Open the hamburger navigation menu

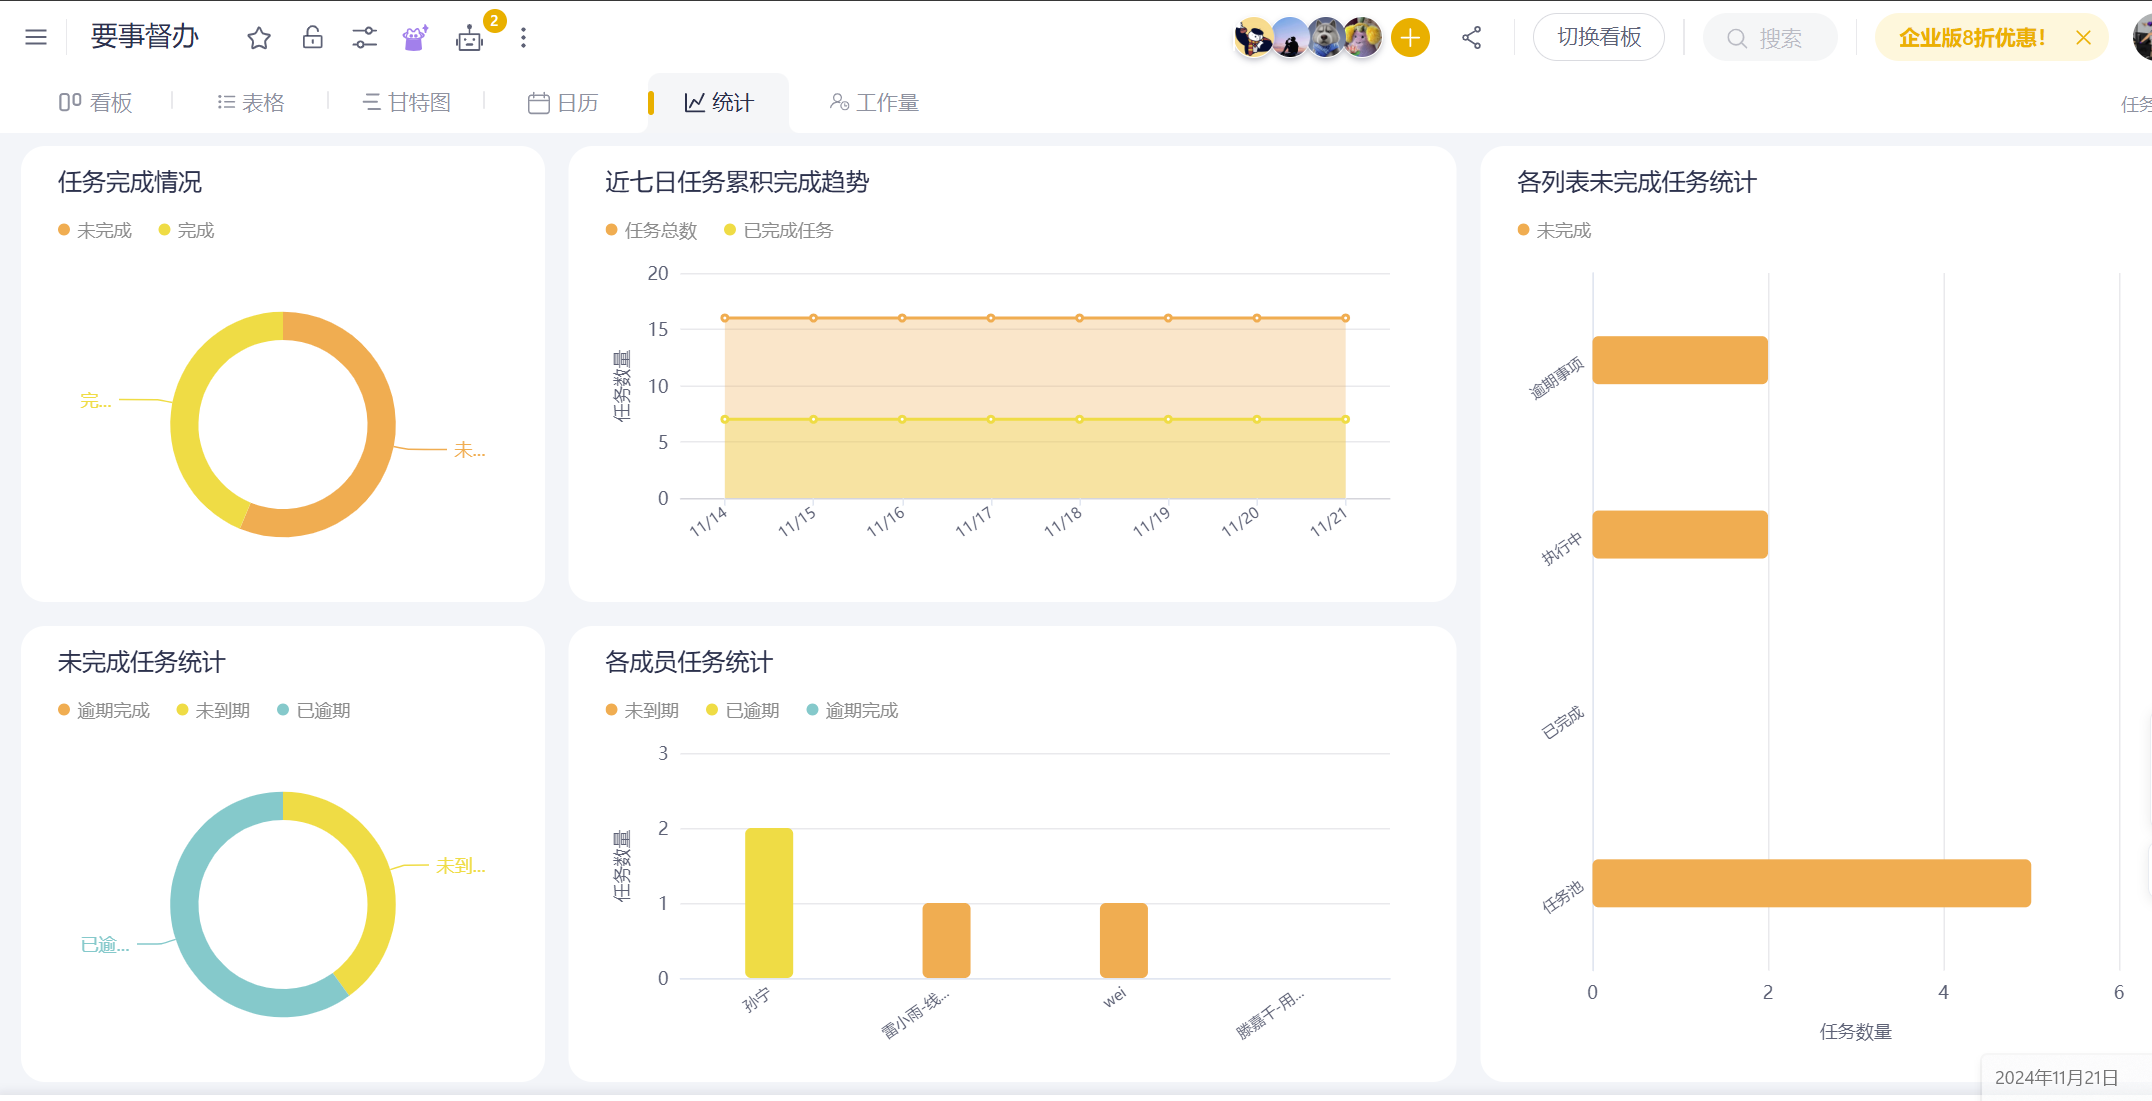[35, 37]
